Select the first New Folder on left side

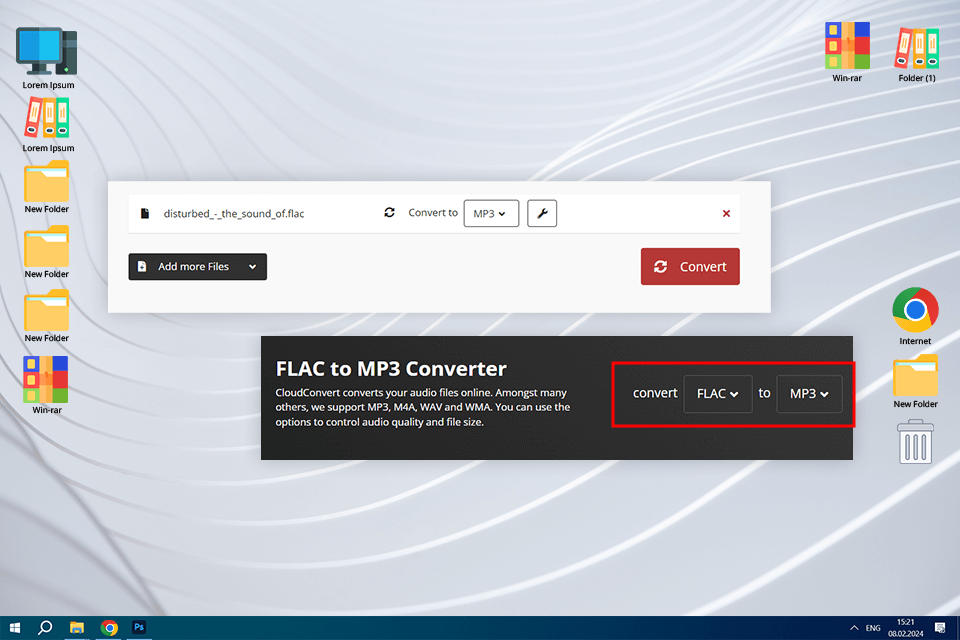point(47,187)
